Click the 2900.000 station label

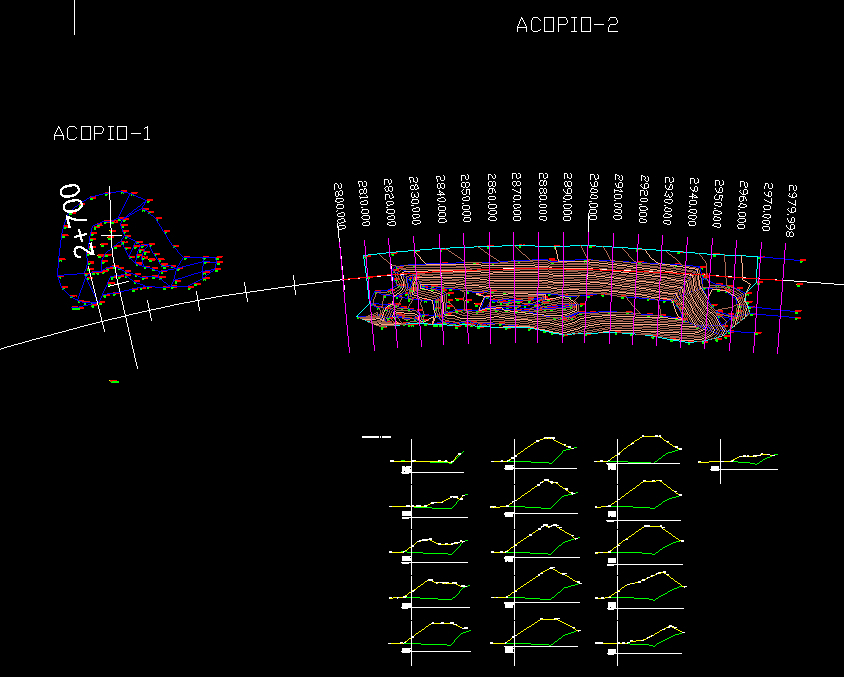[594, 206]
